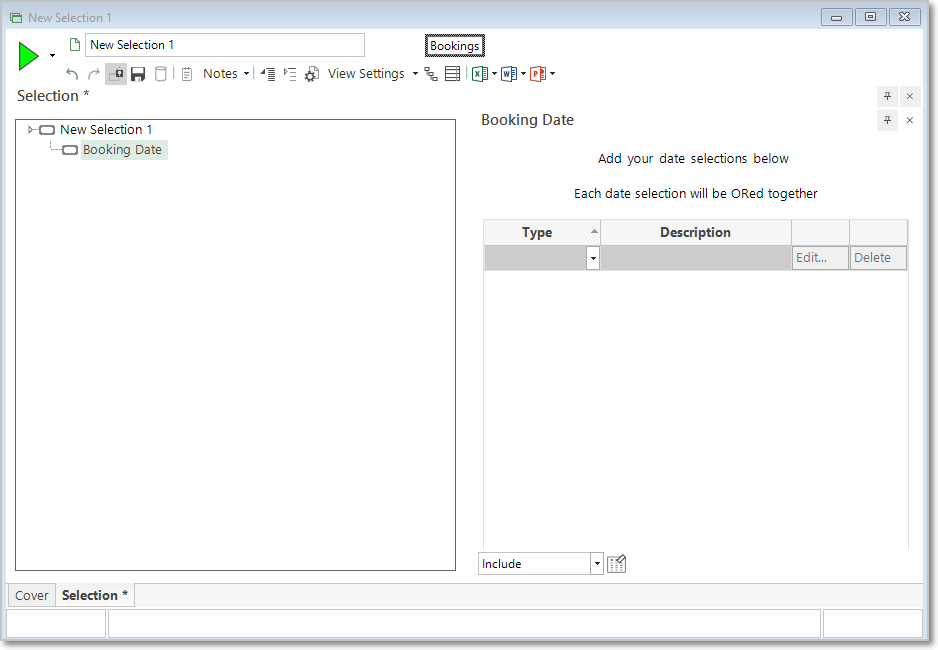Open the dropdown arrow beside the play button
This screenshot has height=650, width=938.
(x=53, y=56)
